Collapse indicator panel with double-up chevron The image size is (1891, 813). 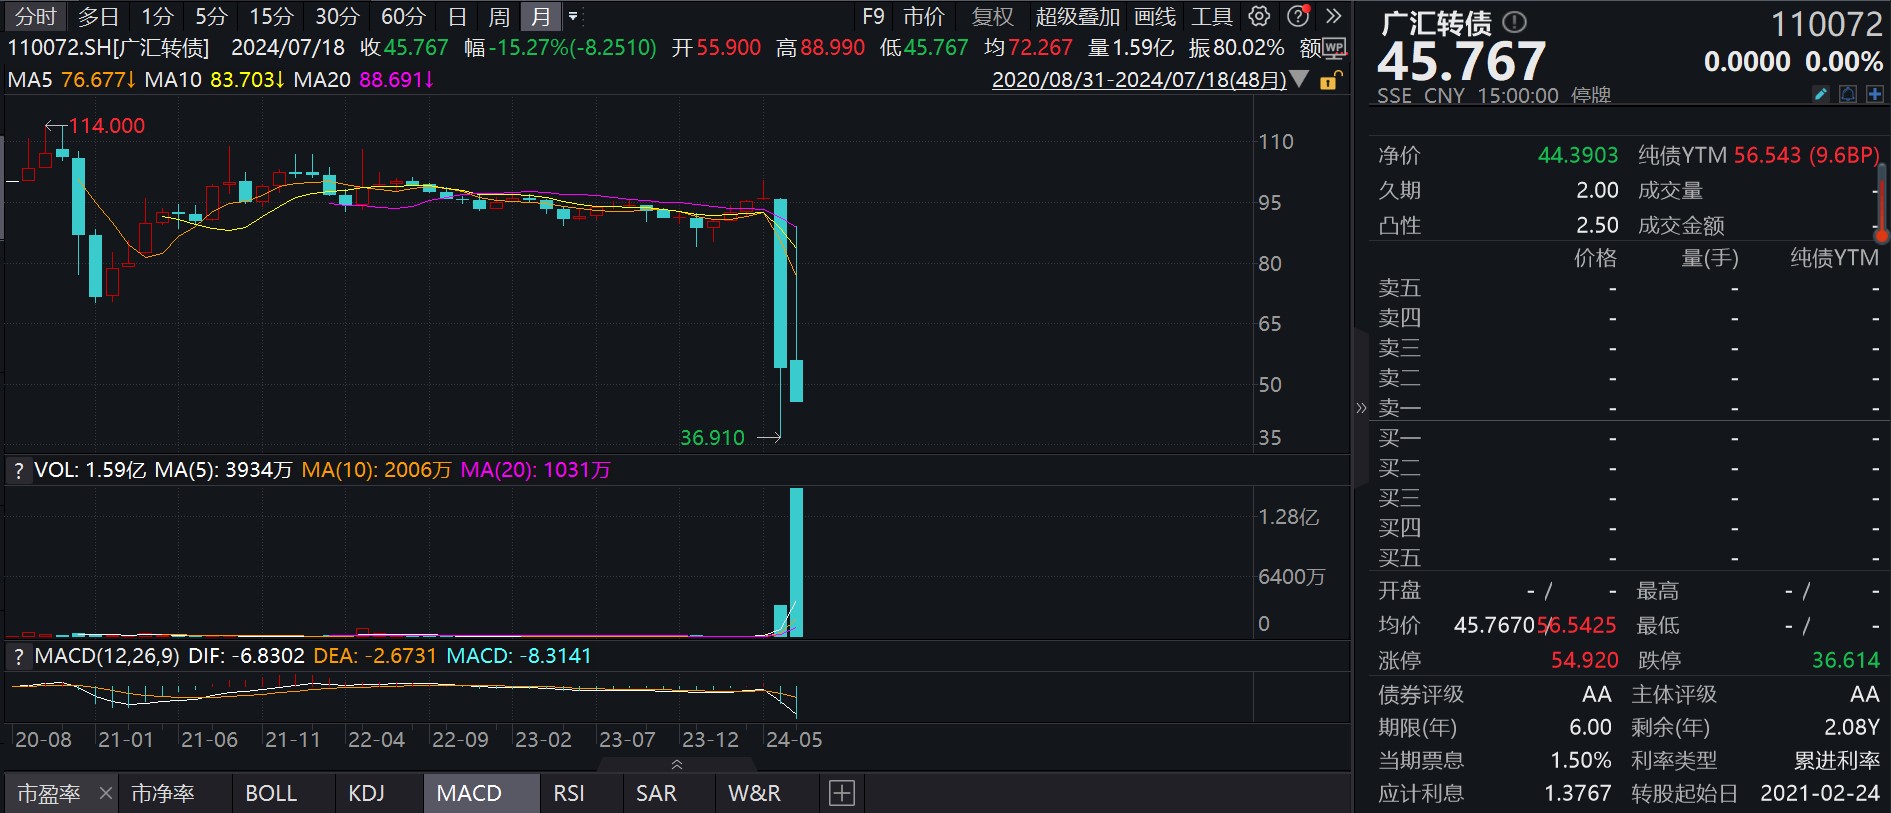(x=677, y=765)
